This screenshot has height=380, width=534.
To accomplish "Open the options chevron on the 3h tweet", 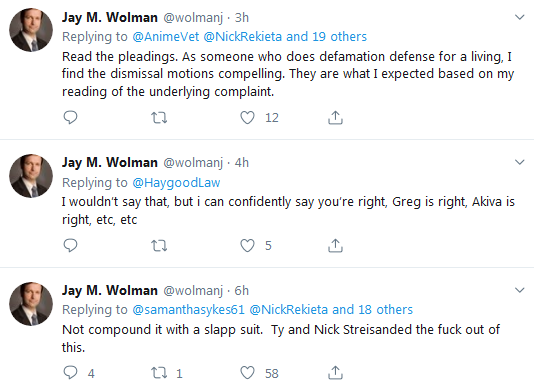I will point(519,17).
